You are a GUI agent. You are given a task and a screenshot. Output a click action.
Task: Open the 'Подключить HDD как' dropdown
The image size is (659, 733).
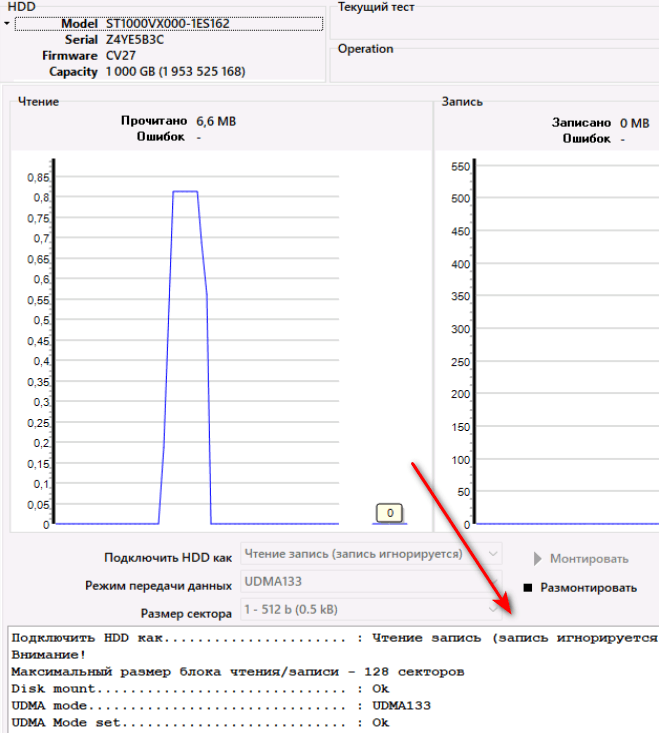[372, 554]
